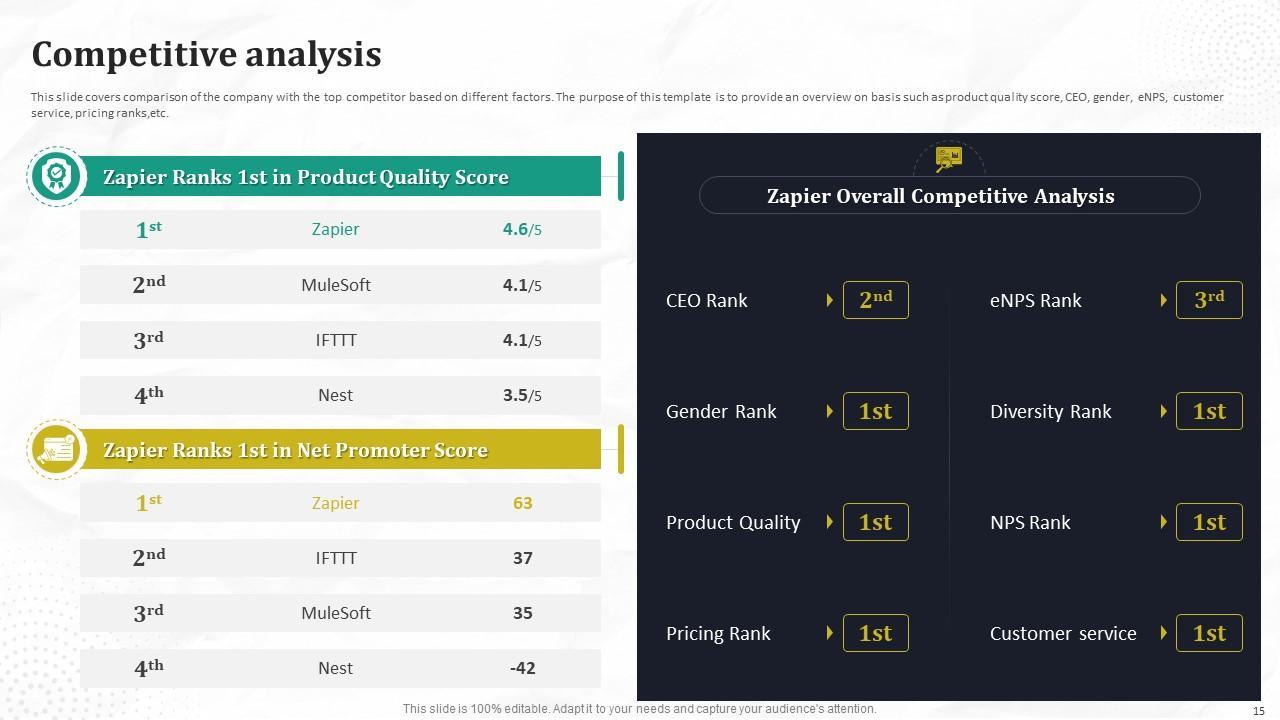Click the presentation icon above the analysis title
Image resolution: width=1280 pixels, height=720 pixels.
tap(948, 159)
